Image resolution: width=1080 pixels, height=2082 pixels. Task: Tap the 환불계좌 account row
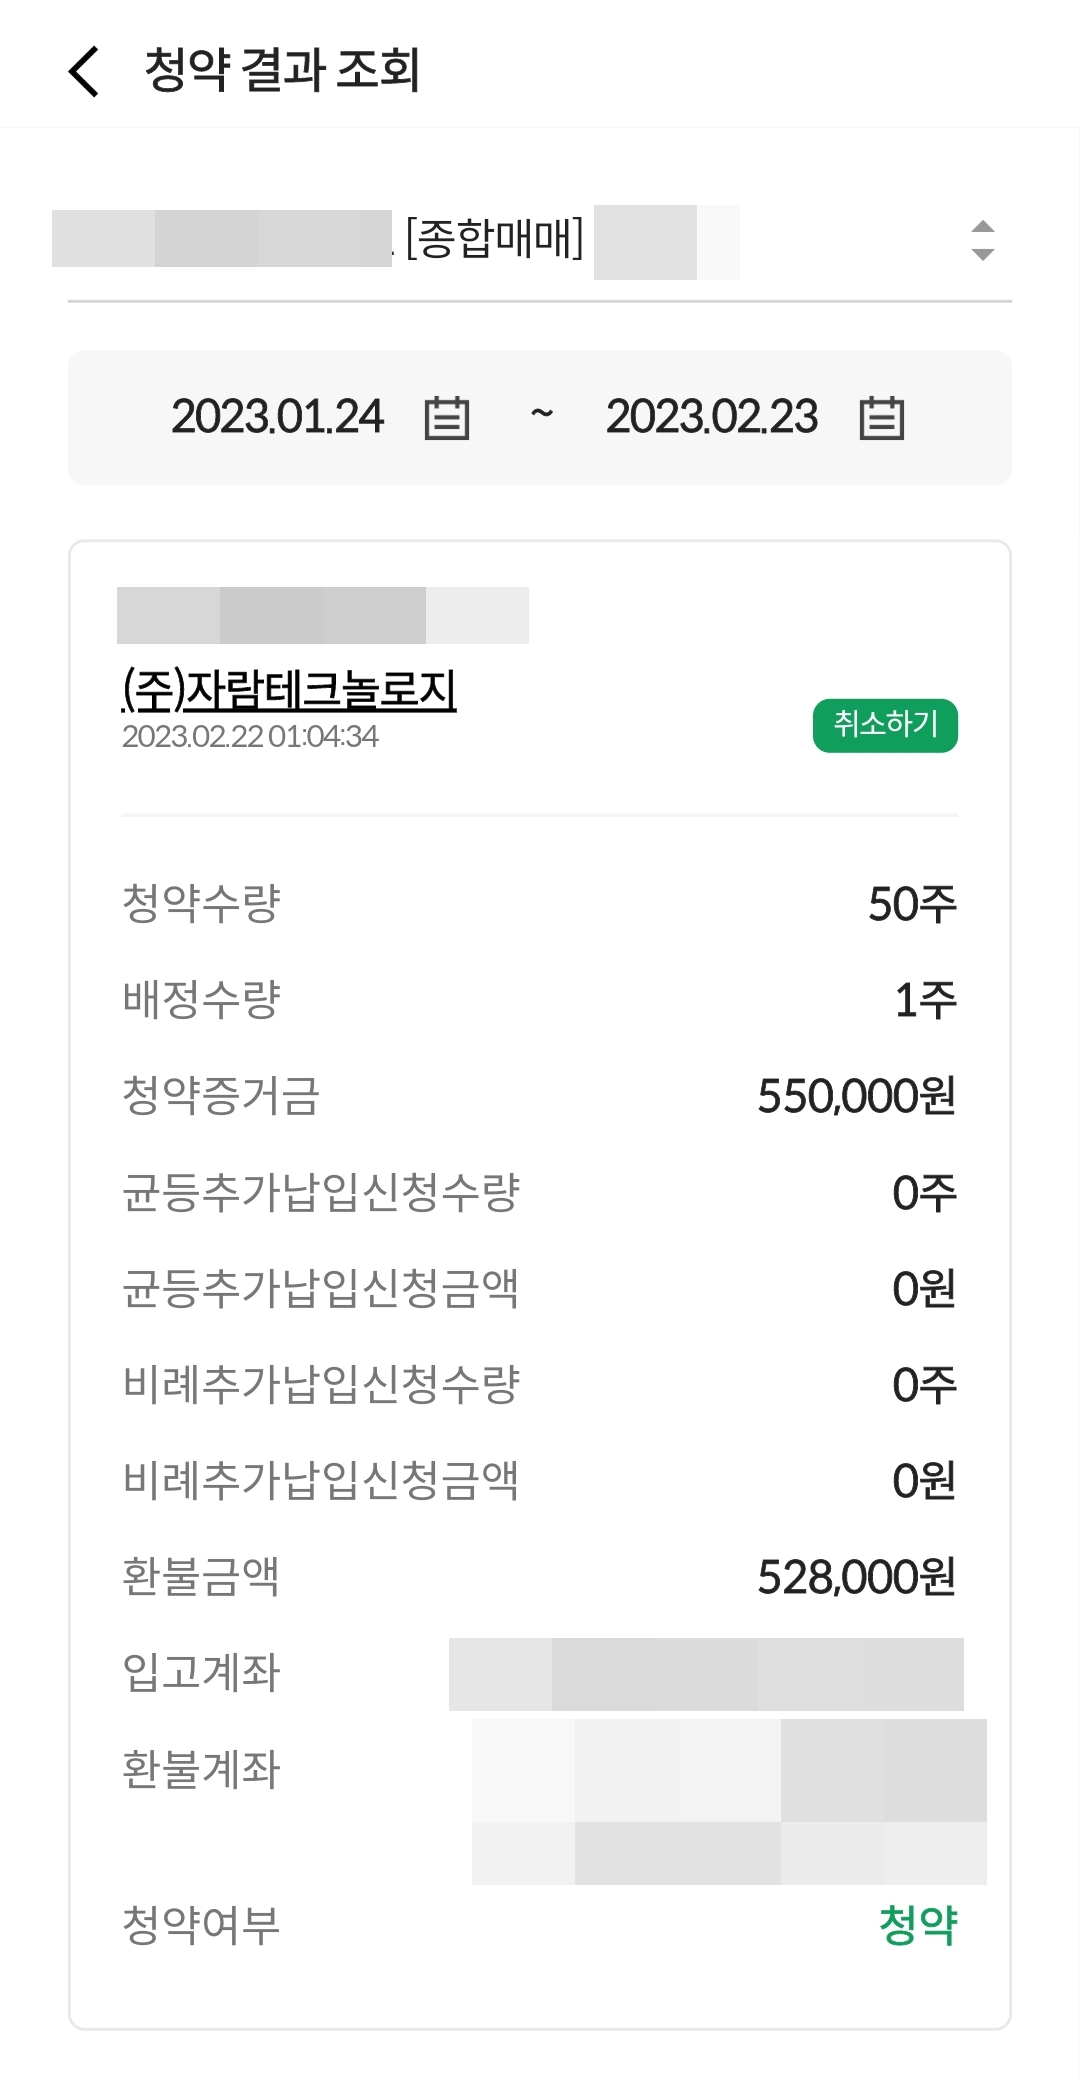click(x=539, y=1801)
